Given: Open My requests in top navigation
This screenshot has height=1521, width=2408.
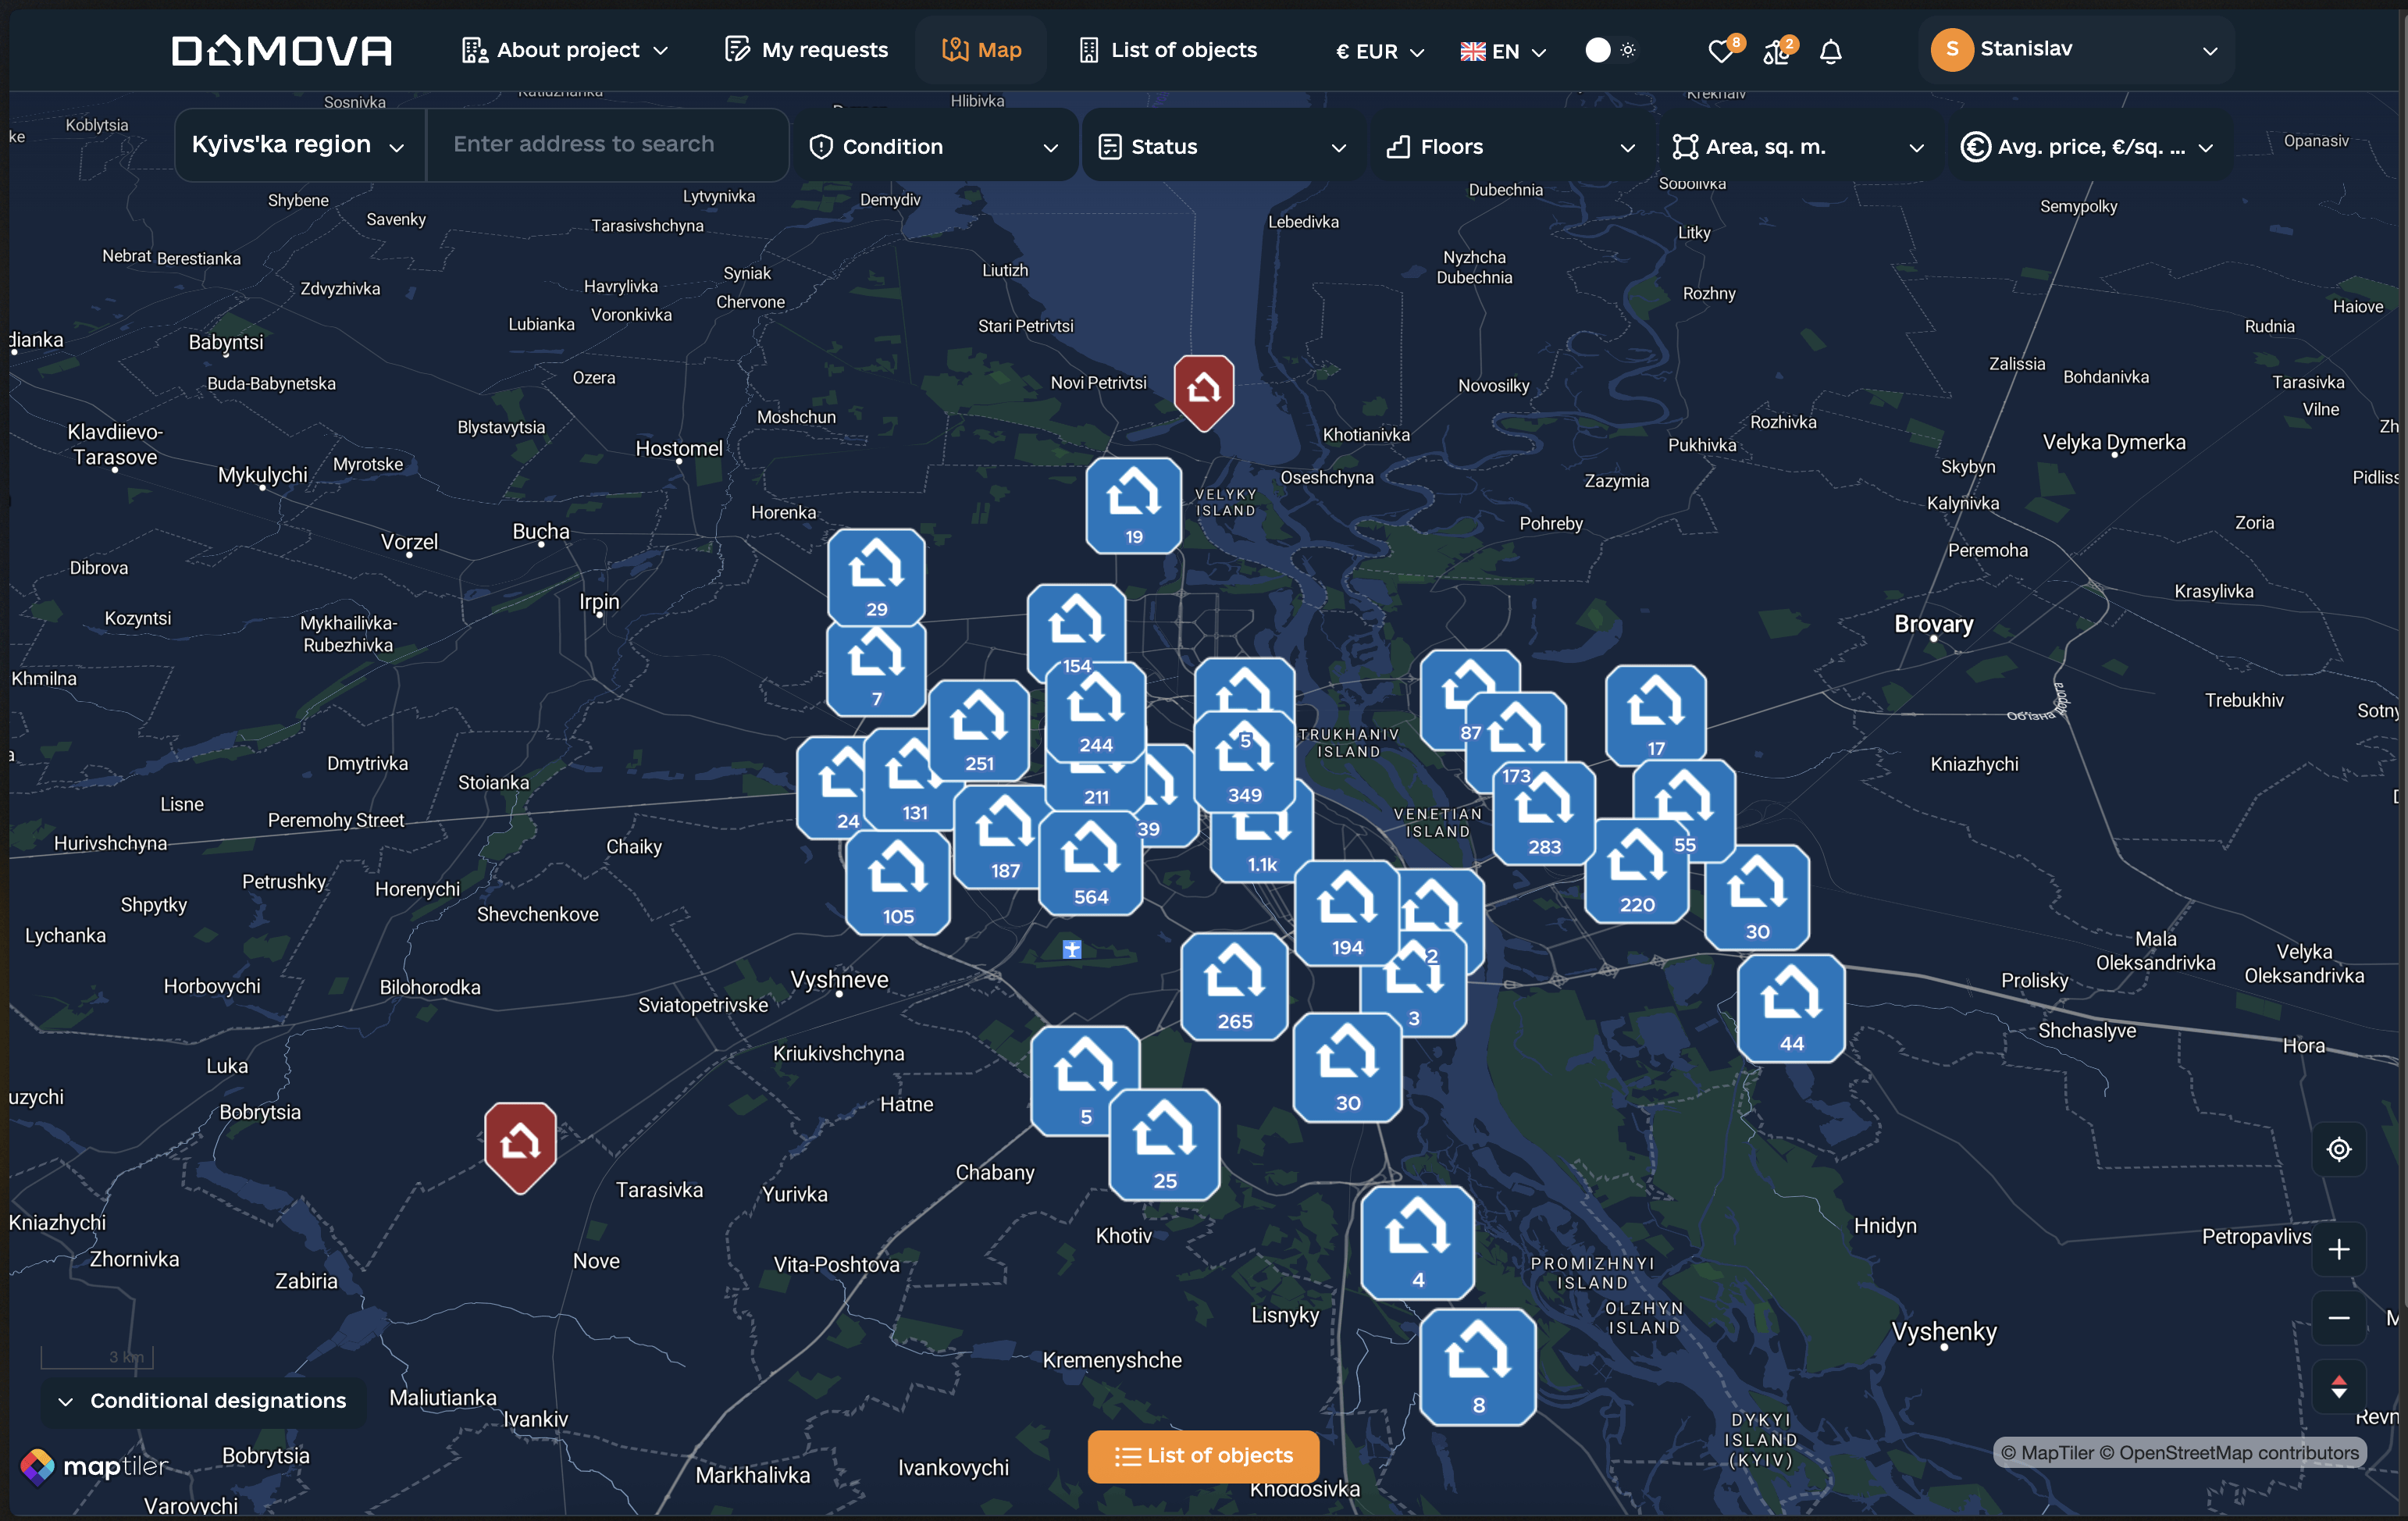Looking at the screenshot, I should [x=806, y=50].
